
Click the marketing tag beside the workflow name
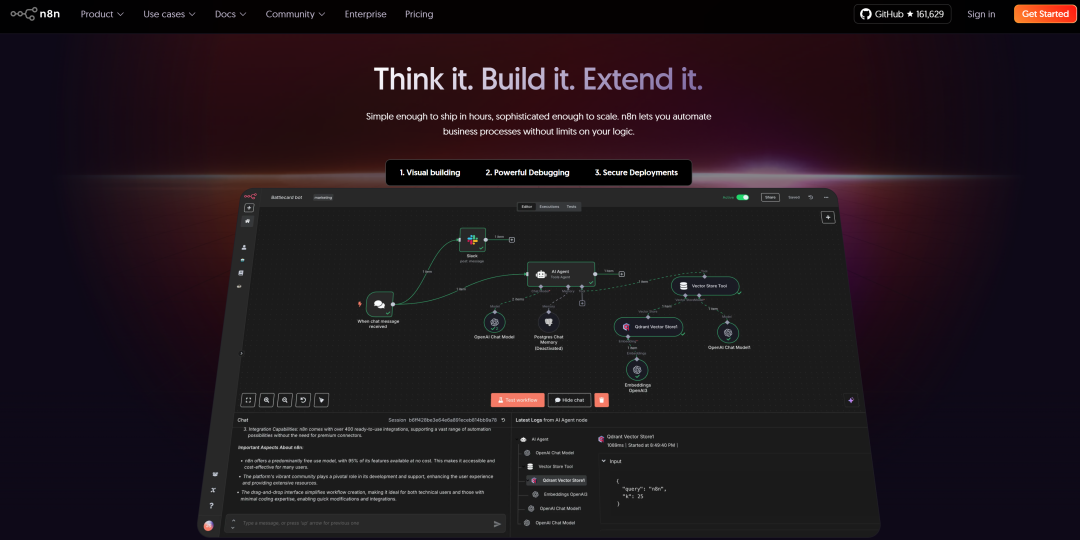coord(323,198)
